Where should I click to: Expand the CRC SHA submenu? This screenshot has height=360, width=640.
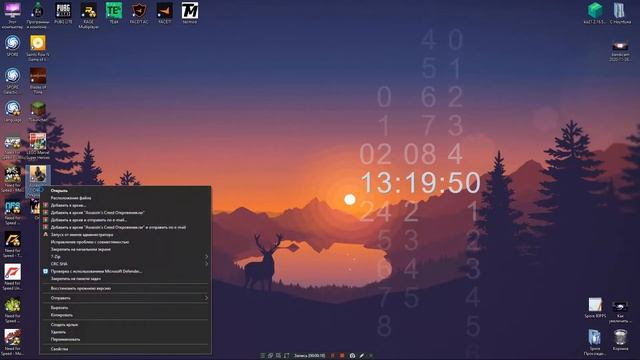[x=126, y=264]
